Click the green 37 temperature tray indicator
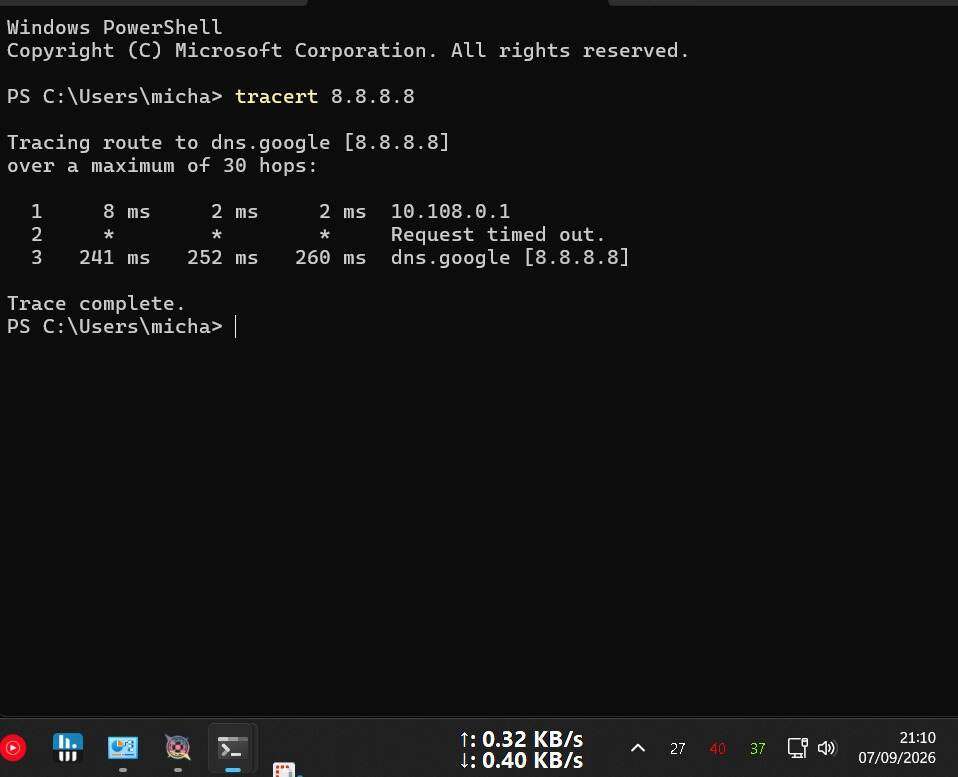The height and width of the screenshot is (777, 958). (x=758, y=748)
